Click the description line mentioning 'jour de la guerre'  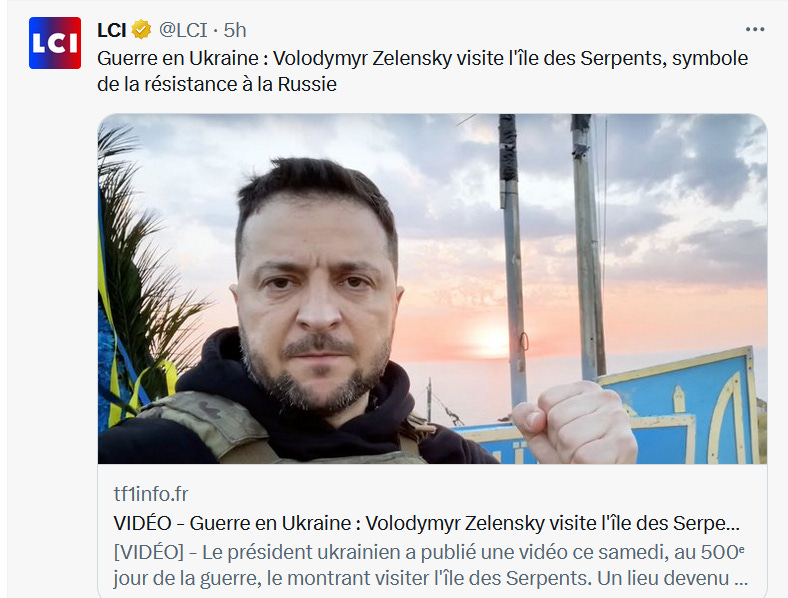pyautogui.click(x=431, y=578)
